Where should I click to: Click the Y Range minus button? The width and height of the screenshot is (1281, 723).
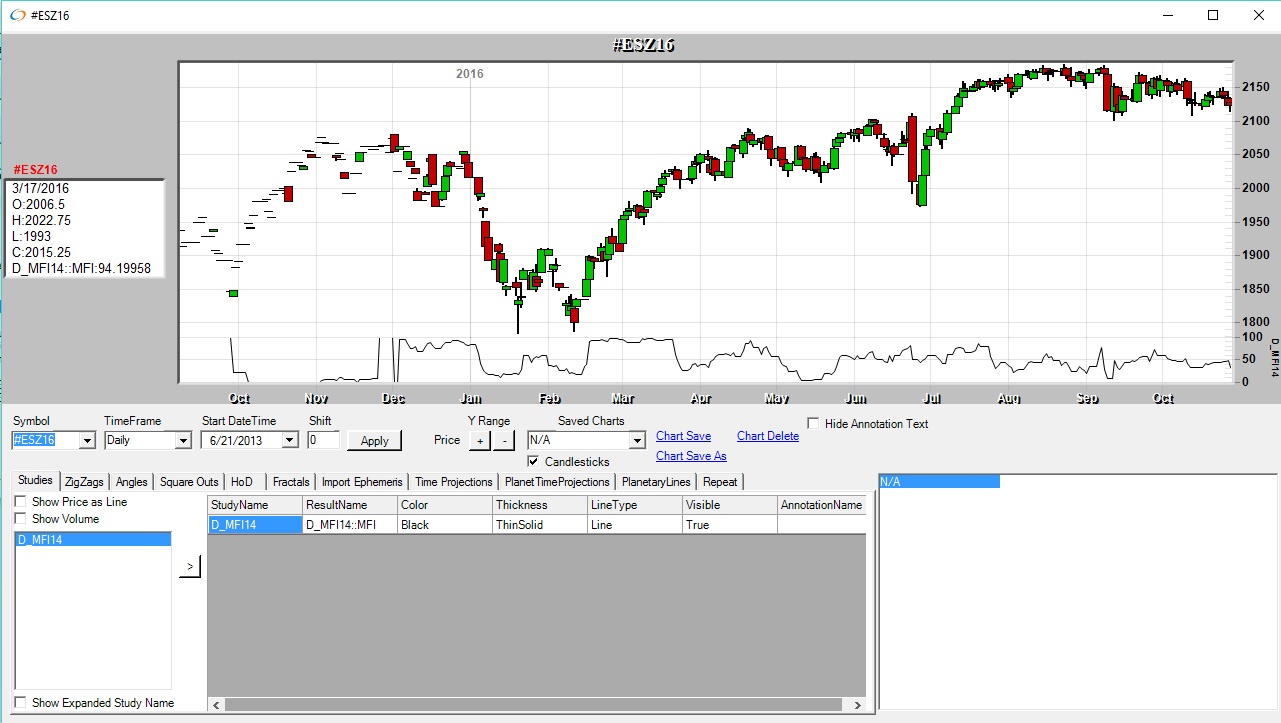pos(503,440)
